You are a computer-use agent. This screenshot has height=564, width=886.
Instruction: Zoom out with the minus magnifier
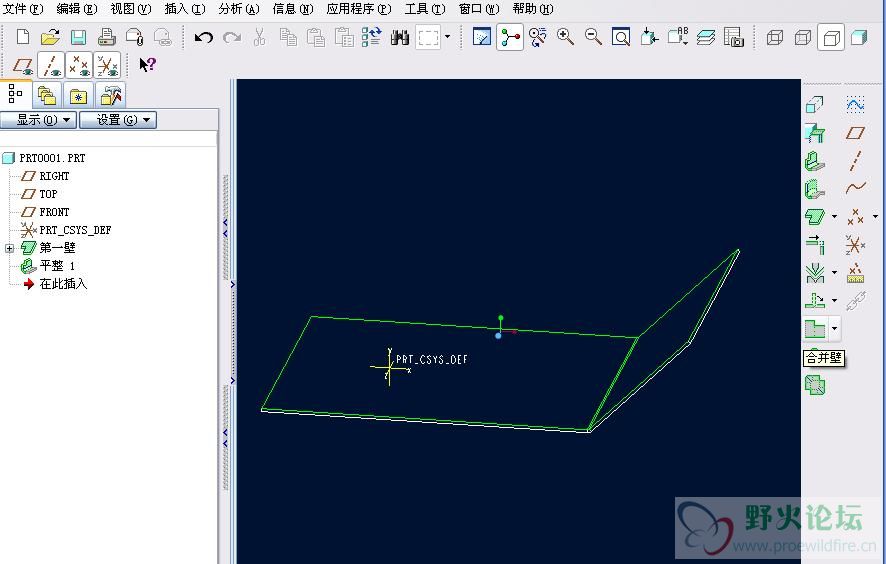[593, 37]
